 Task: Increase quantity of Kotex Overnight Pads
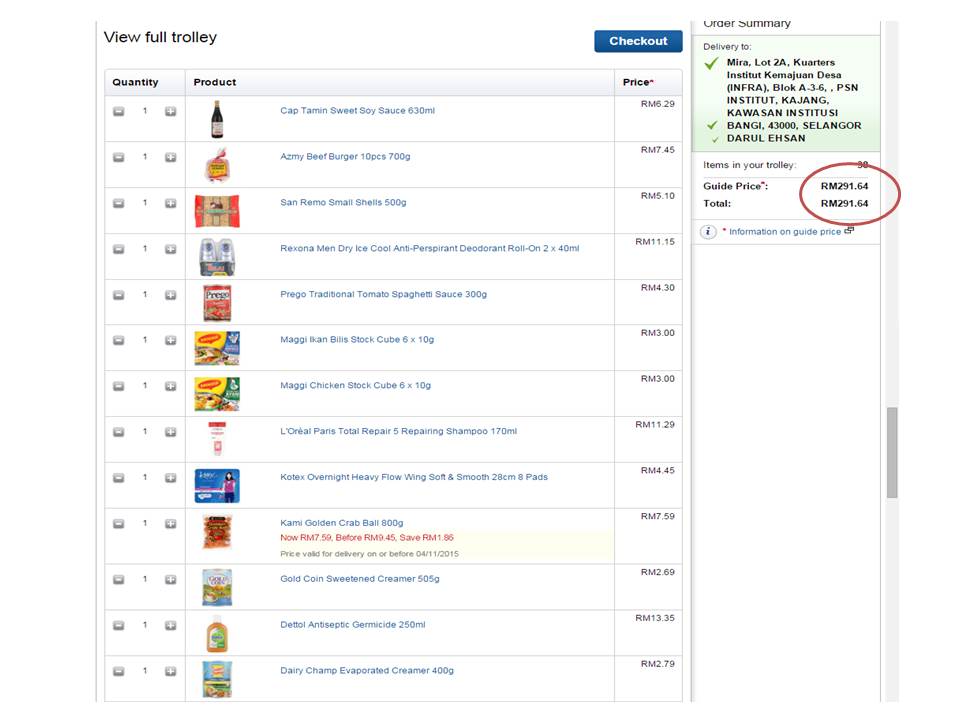tap(170, 478)
